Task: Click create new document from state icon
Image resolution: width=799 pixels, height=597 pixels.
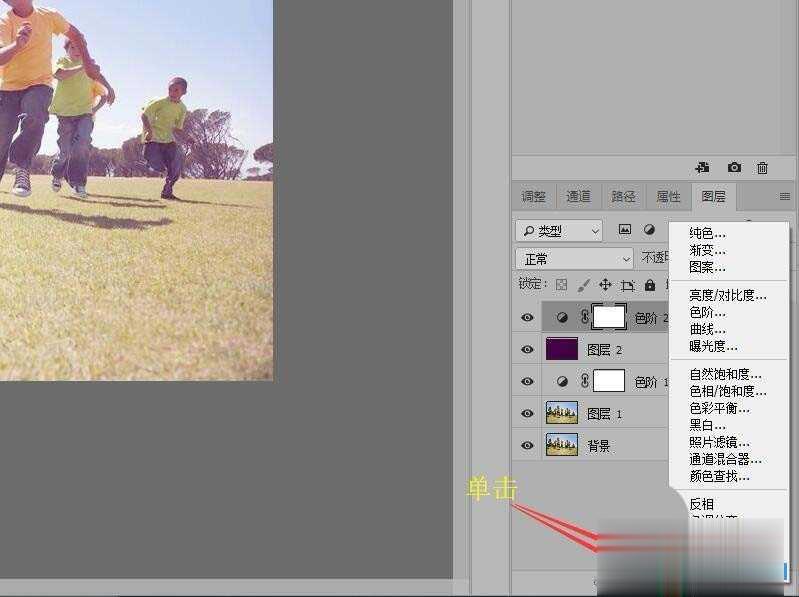Action: click(703, 167)
